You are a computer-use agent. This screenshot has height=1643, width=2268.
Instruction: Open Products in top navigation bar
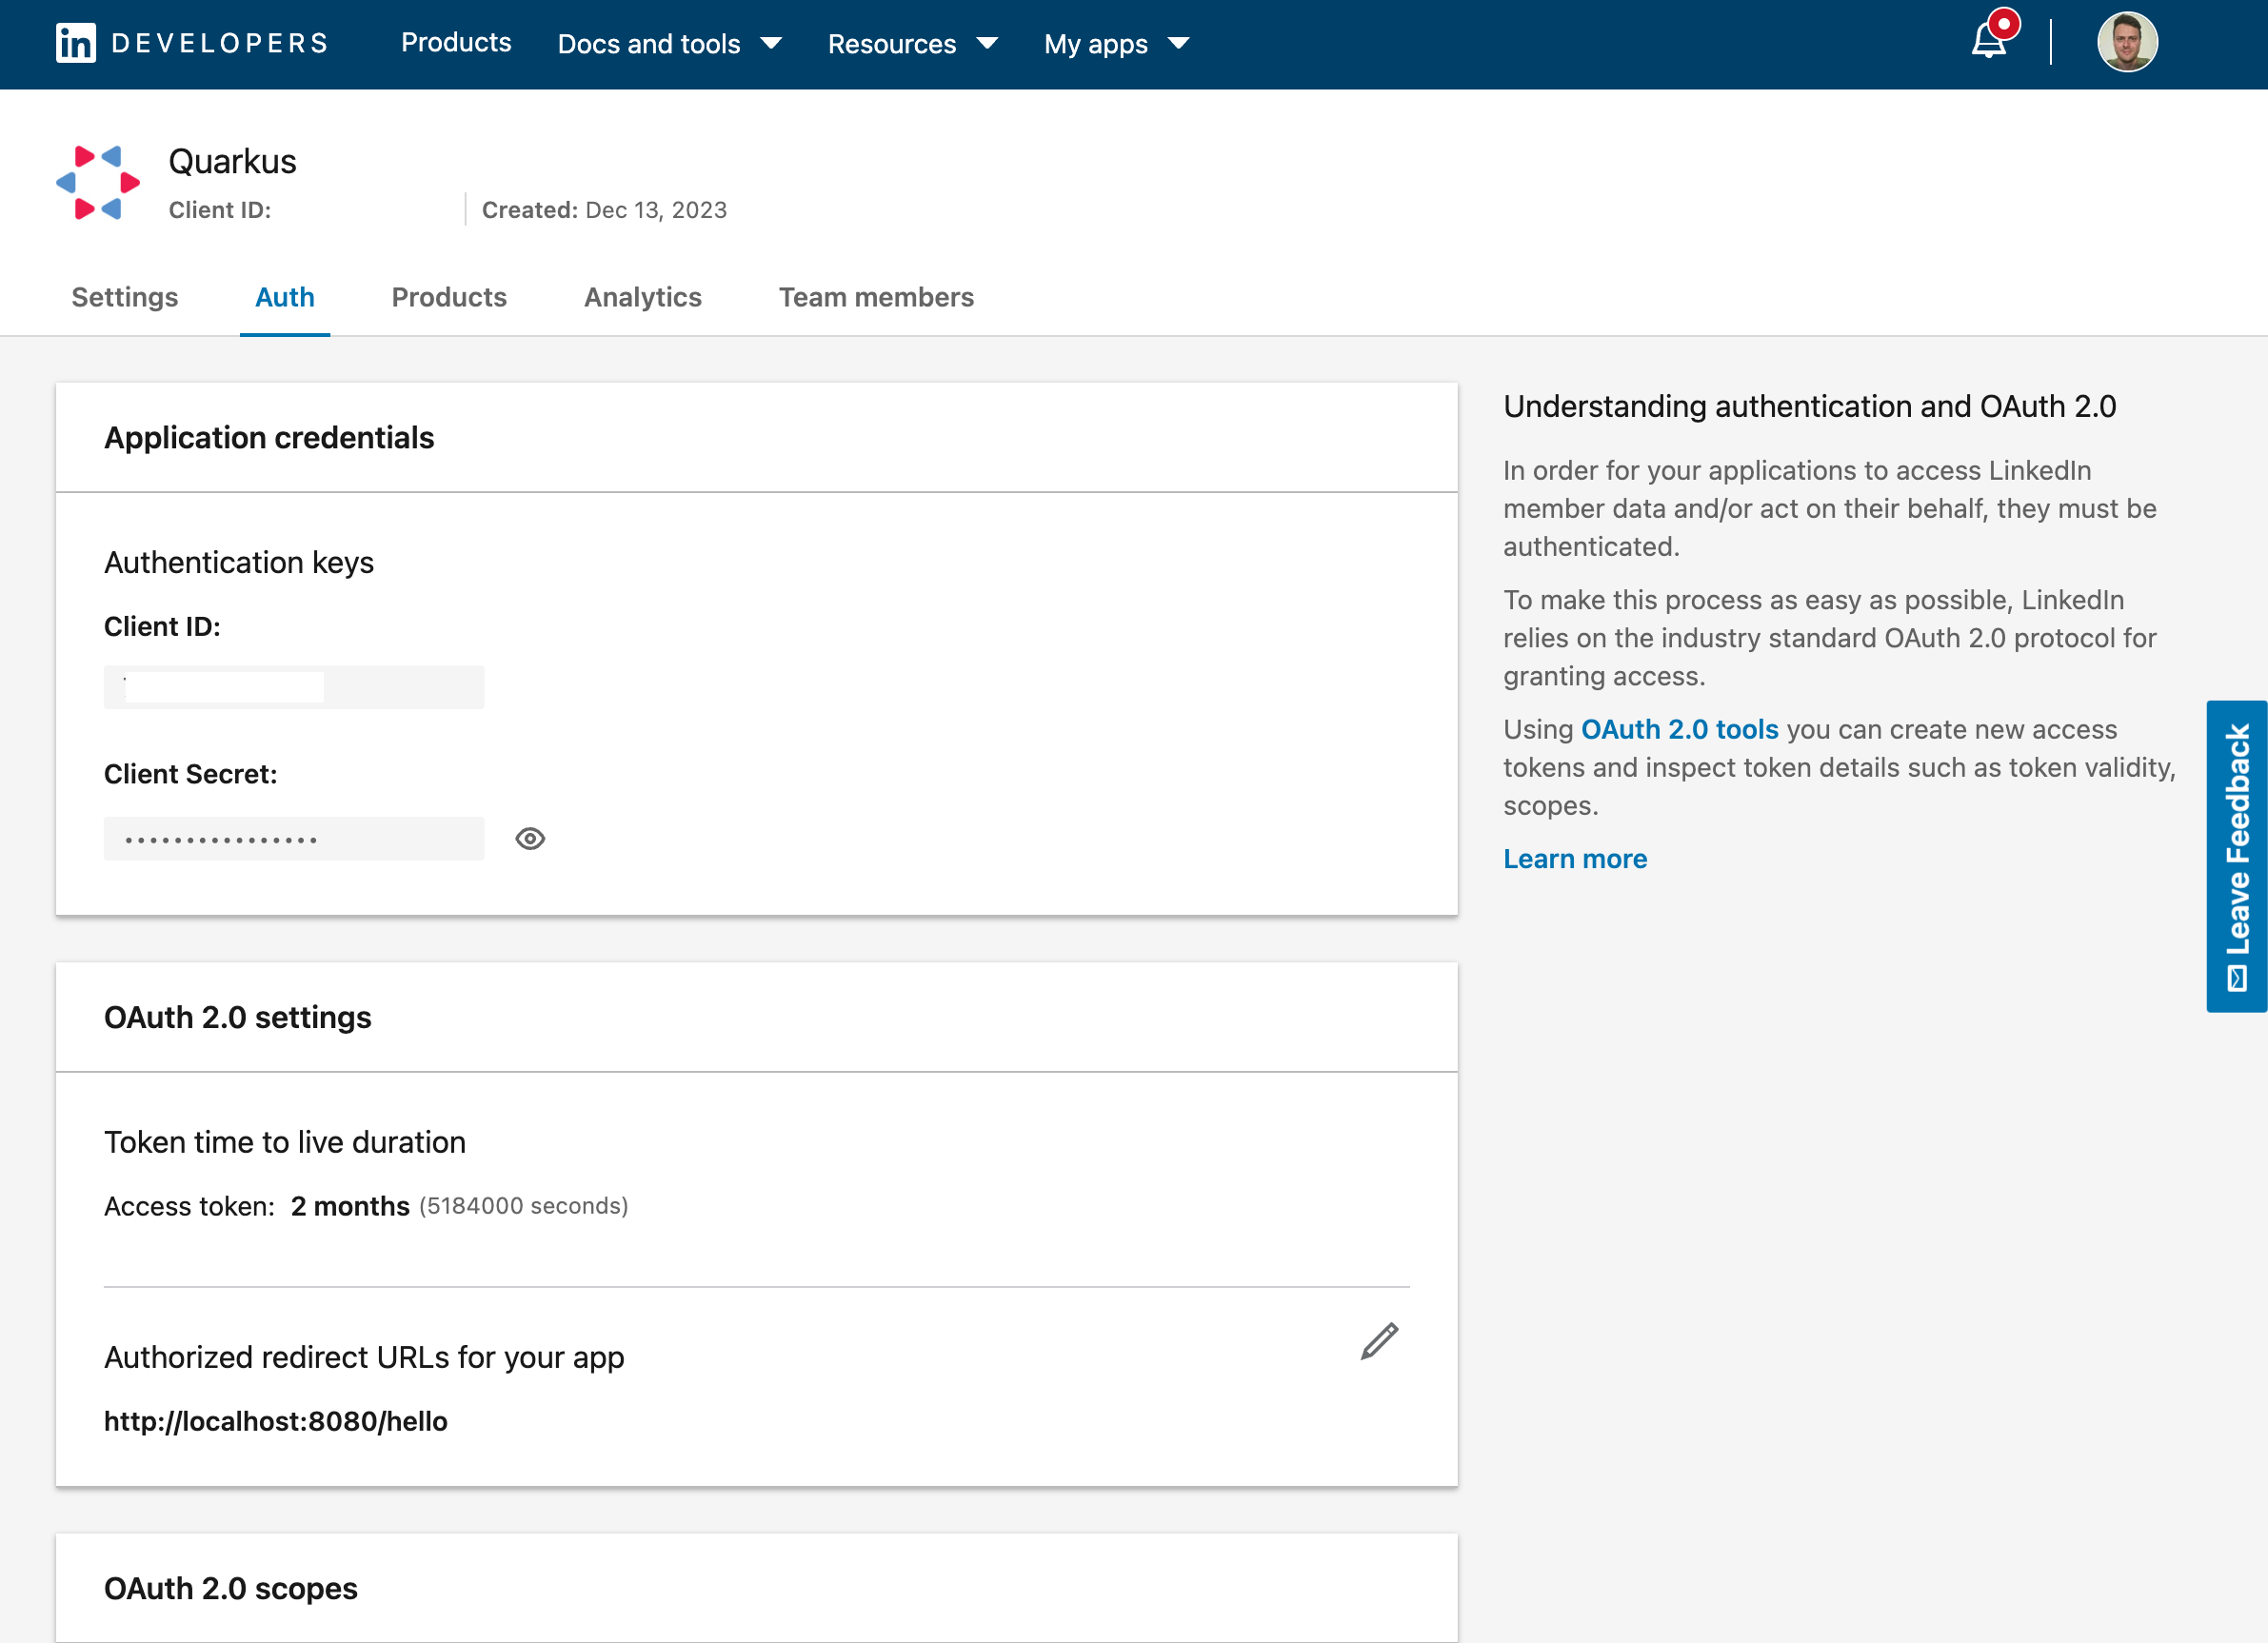click(456, 43)
